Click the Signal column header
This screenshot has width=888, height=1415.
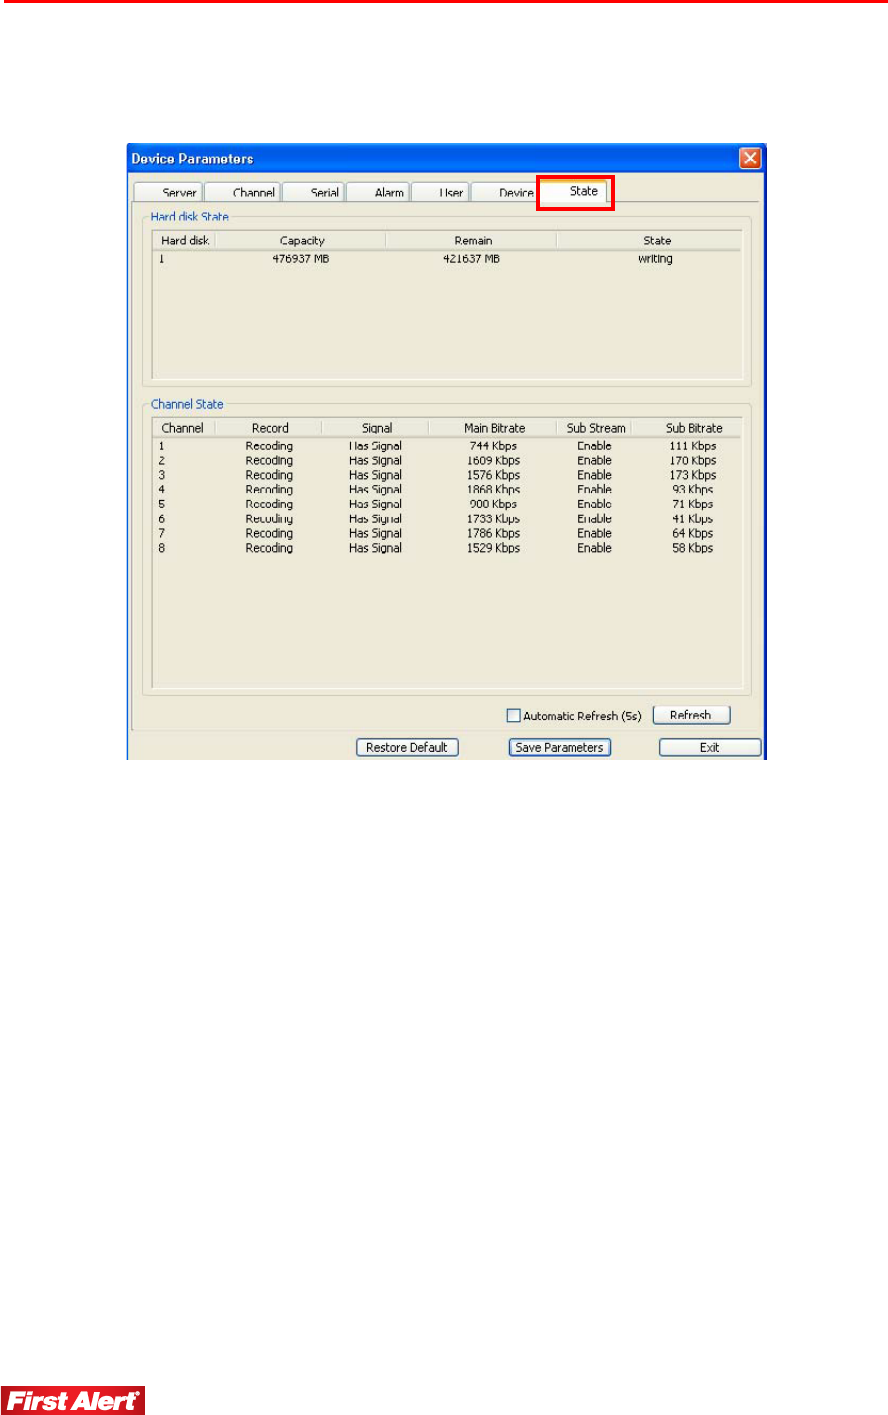click(376, 428)
